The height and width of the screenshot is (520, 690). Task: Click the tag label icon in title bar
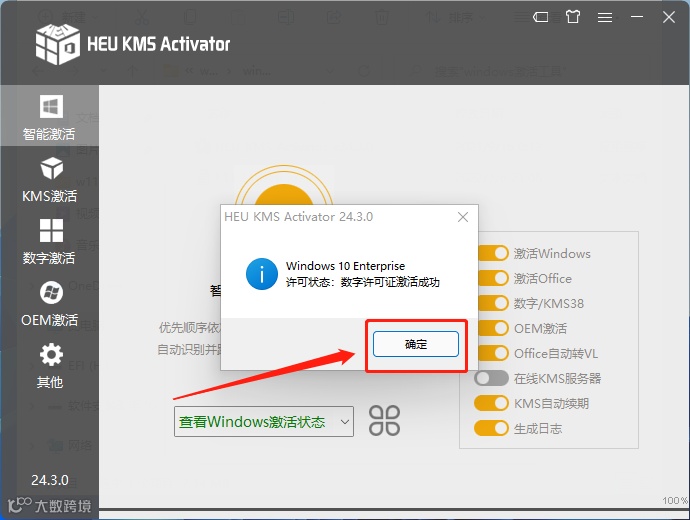pyautogui.click(x=540, y=17)
